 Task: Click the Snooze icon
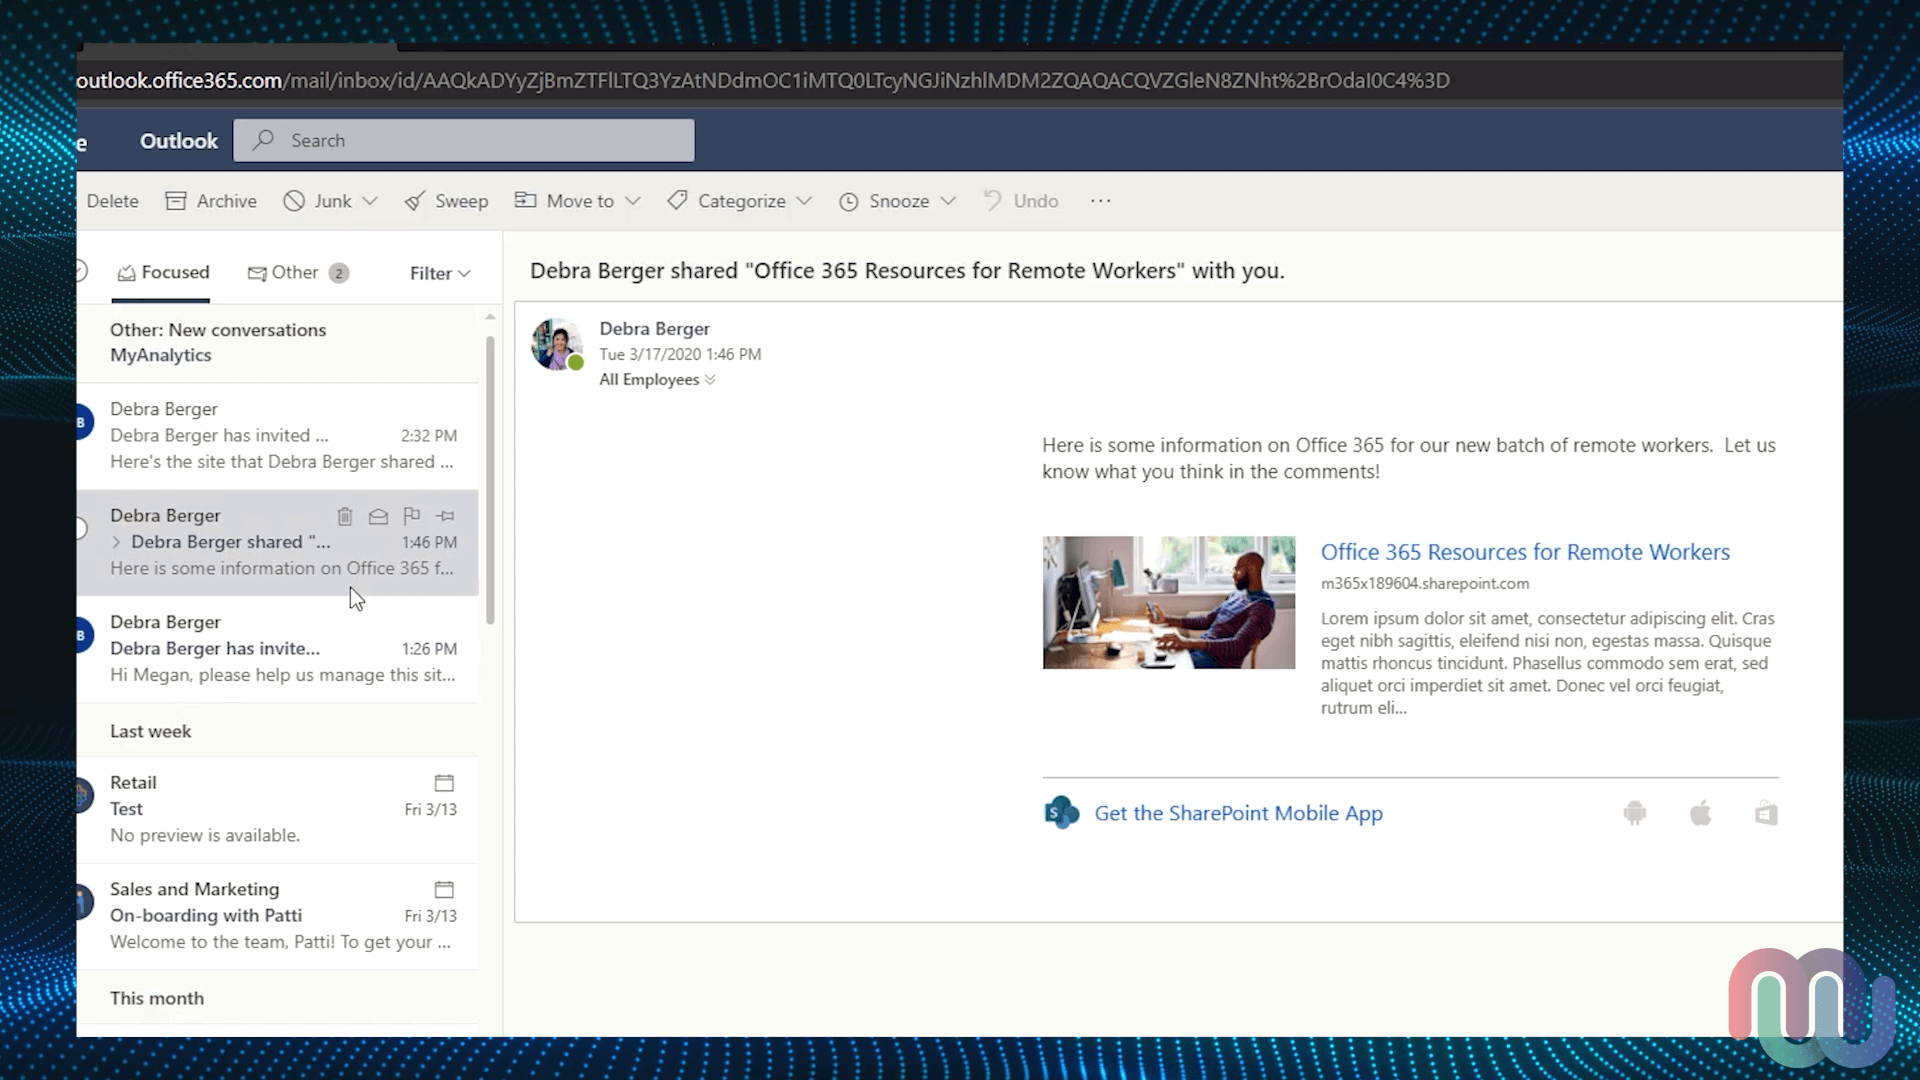click(851, 200)
